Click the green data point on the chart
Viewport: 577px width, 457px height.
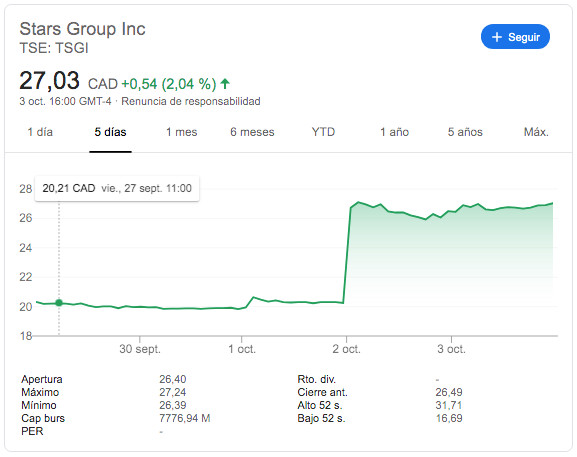pyautogui.click(x=59, y=303)
